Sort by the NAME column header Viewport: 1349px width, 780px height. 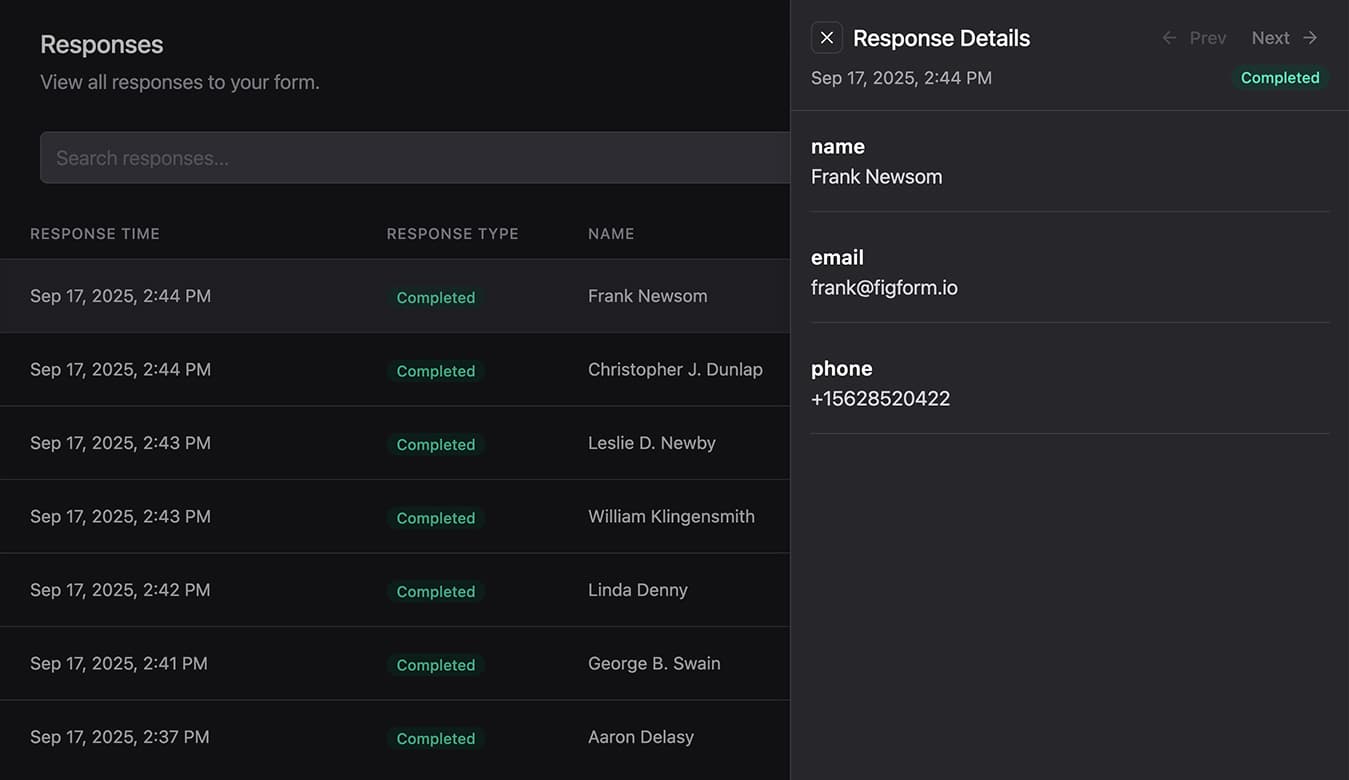tap(611, 233)
